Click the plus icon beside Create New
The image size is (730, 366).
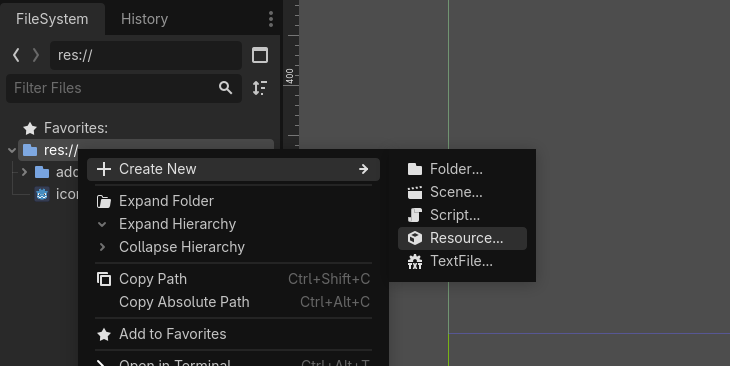coord(104,169)
